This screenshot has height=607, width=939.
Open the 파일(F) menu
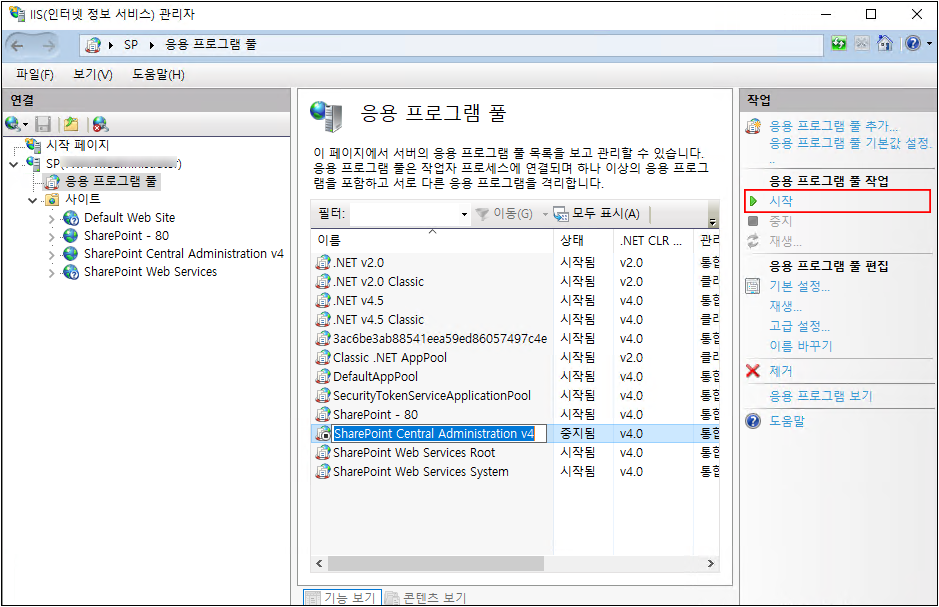35,74
